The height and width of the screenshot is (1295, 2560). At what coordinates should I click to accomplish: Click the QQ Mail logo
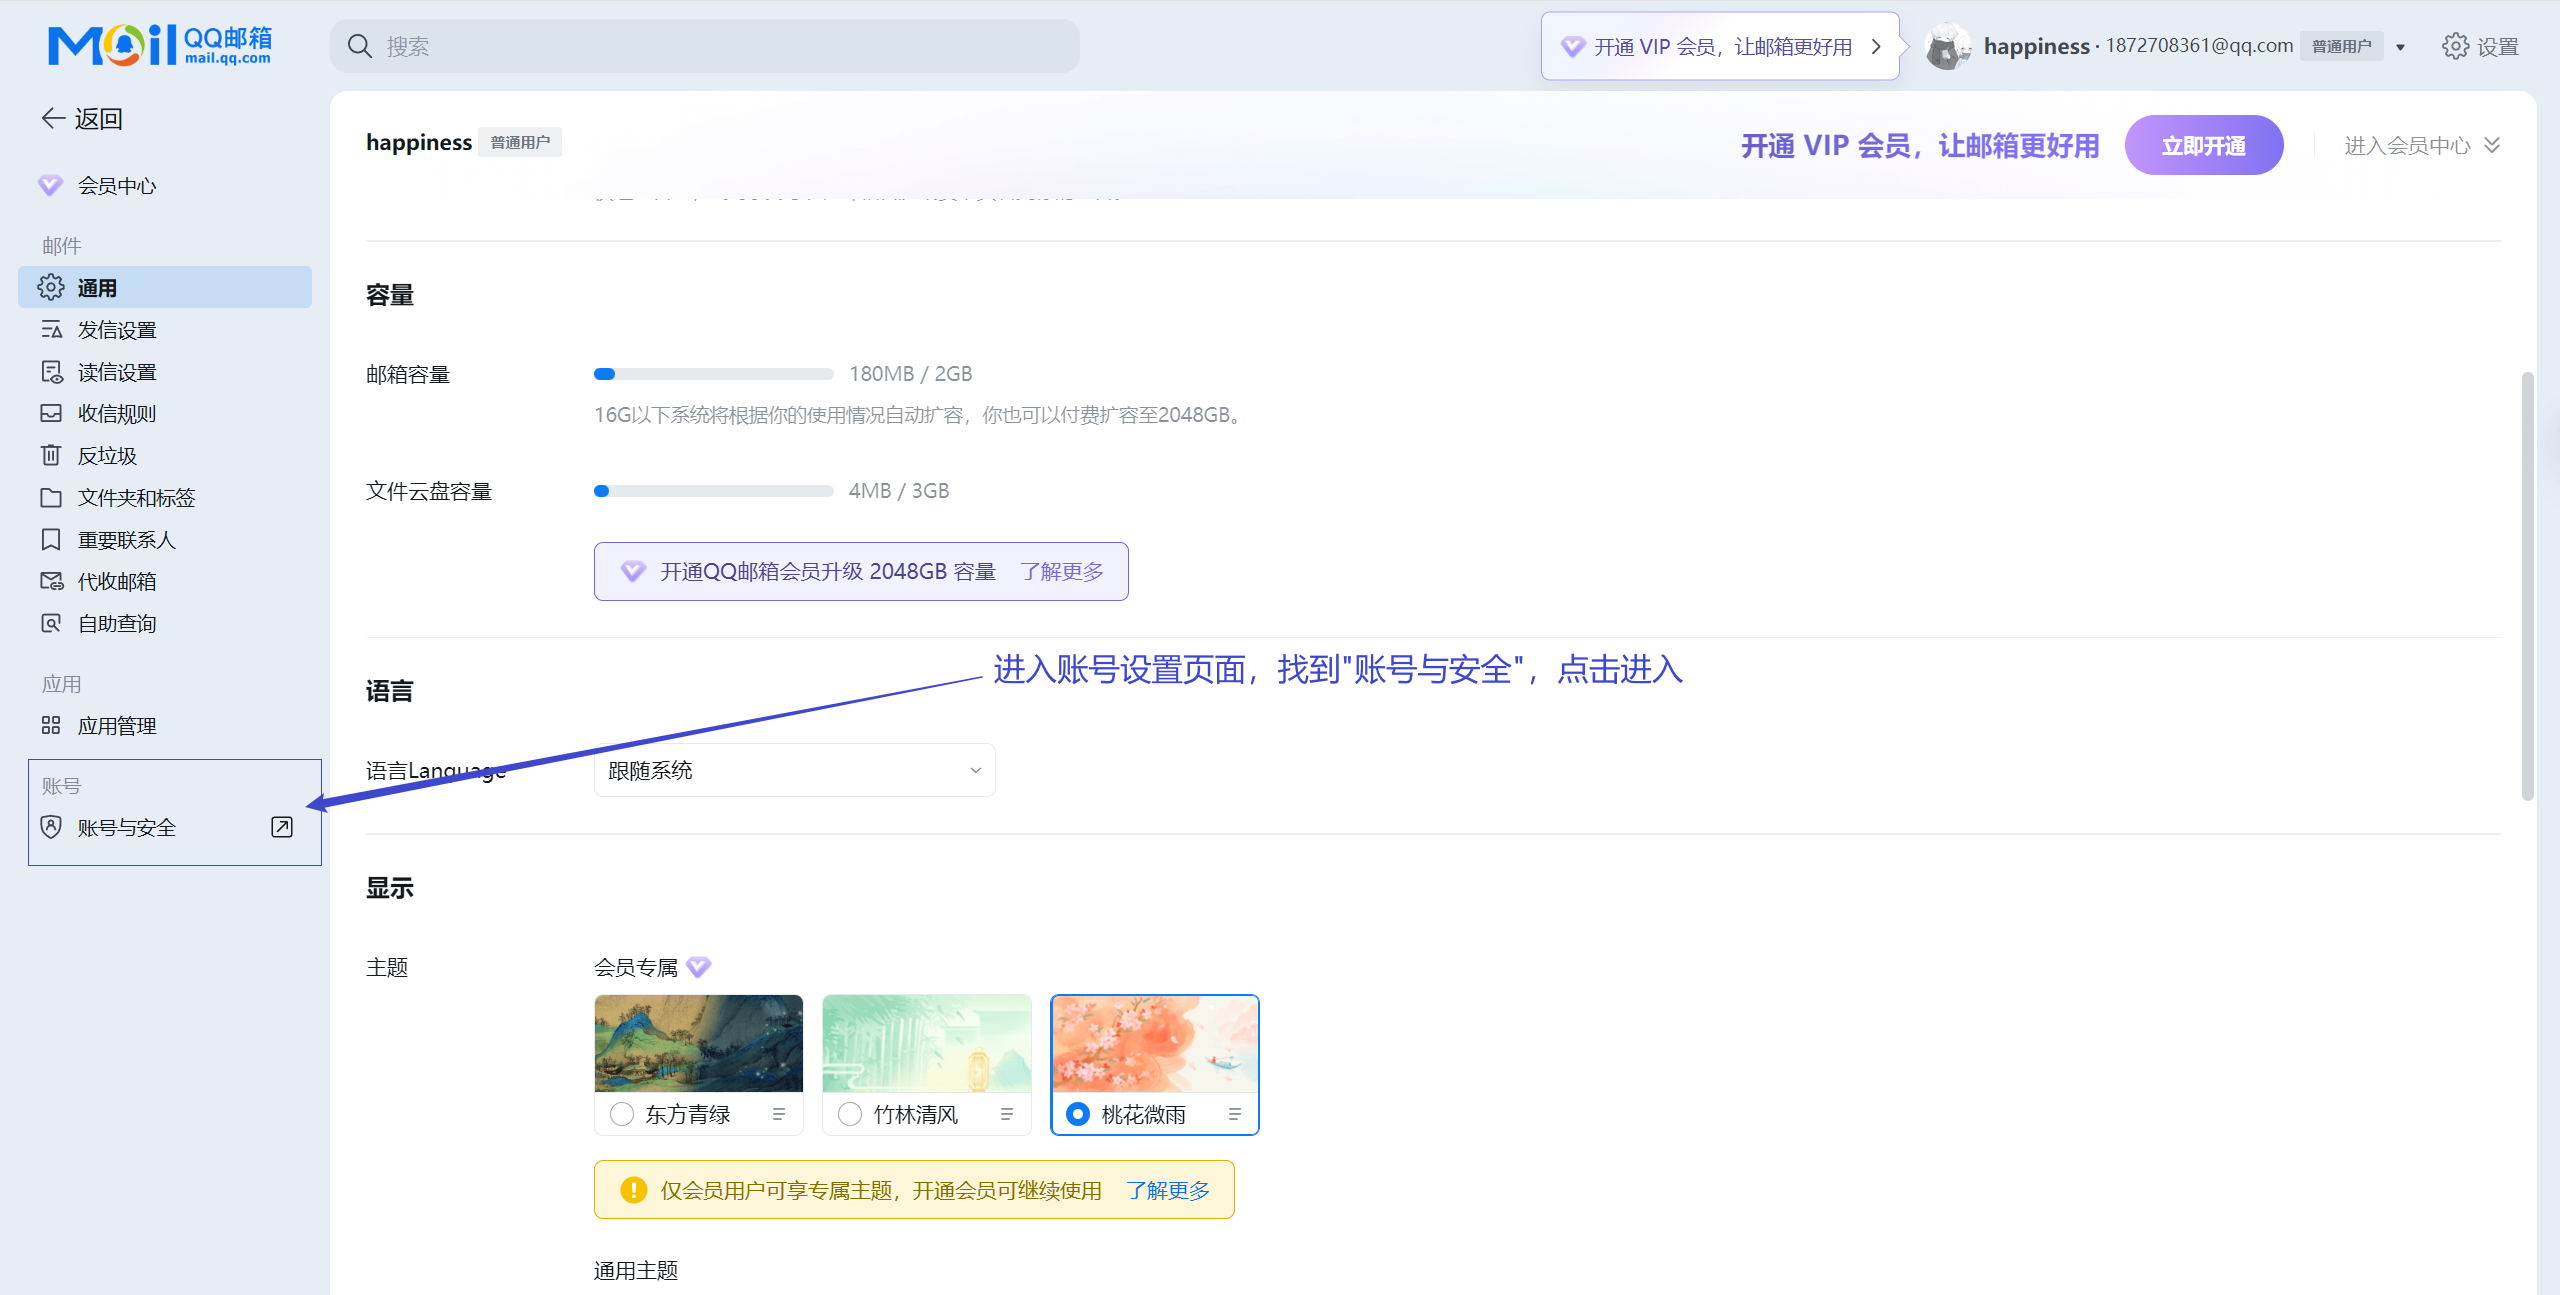(x=160, y=46)
